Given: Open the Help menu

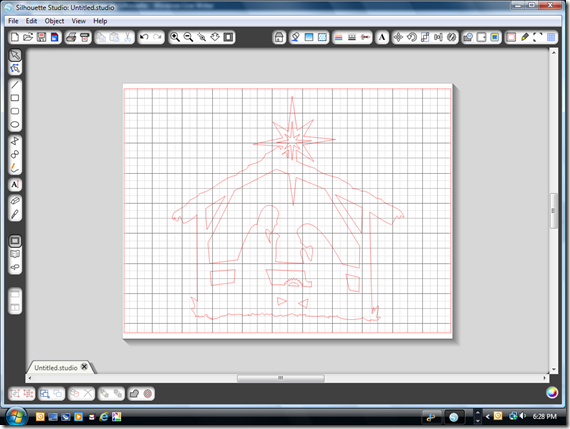Looking at the screenshot, I should pyautogui.click(x=100, y=21).
